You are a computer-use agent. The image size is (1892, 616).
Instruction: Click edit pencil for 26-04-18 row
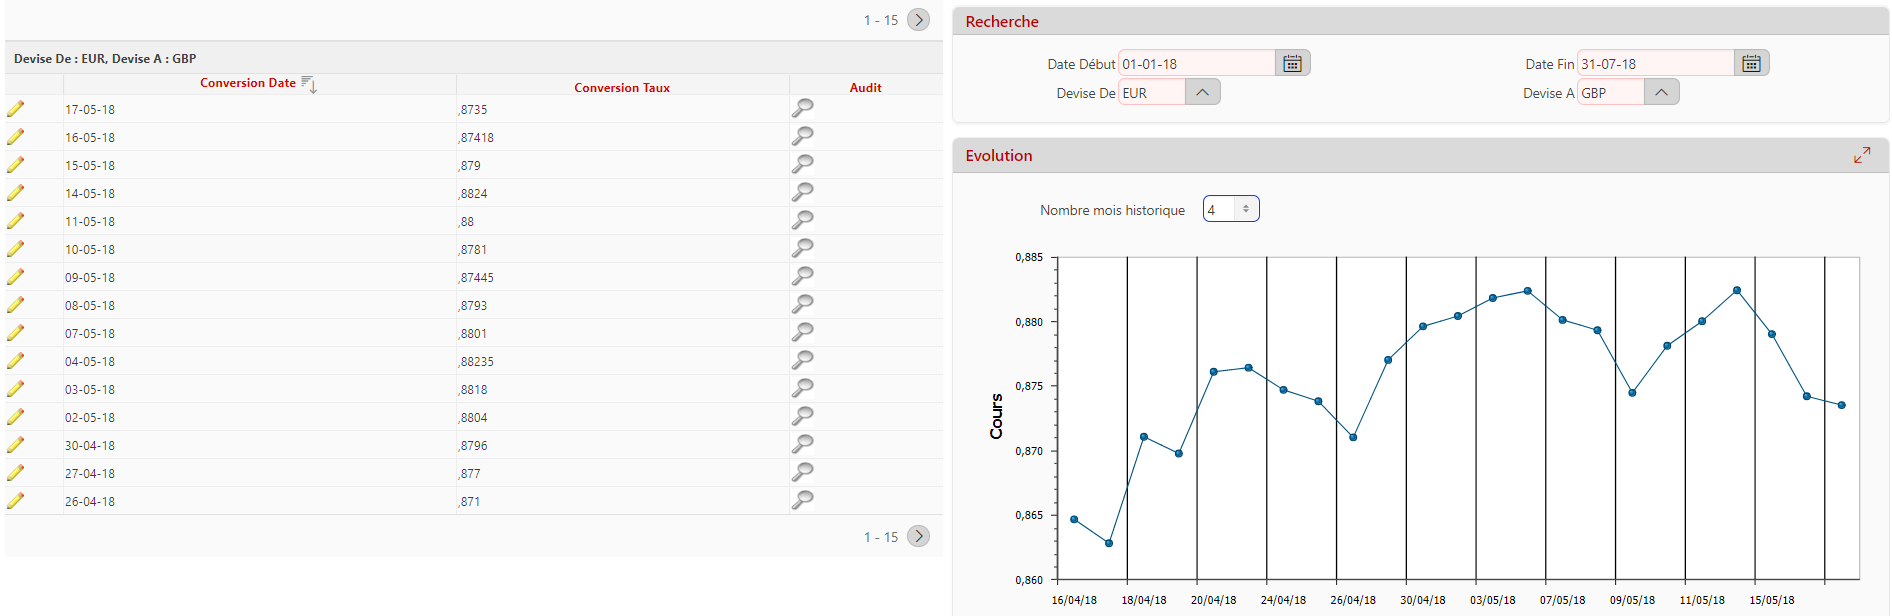click(x=16, y=501)
